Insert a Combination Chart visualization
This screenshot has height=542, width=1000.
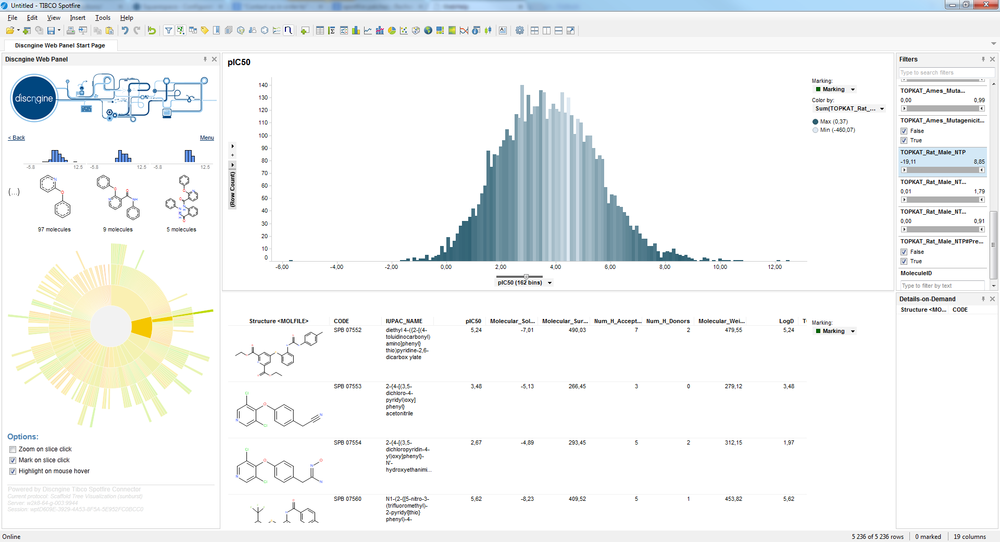click(x=379, y=31)
